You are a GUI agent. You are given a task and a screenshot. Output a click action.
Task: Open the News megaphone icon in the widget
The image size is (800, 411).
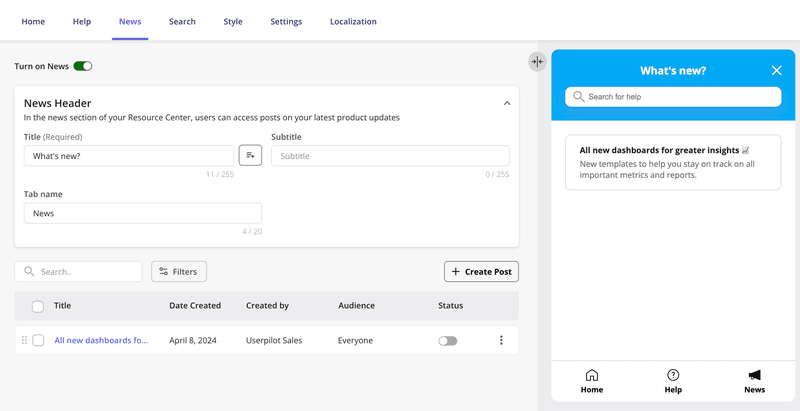(754, 375)
